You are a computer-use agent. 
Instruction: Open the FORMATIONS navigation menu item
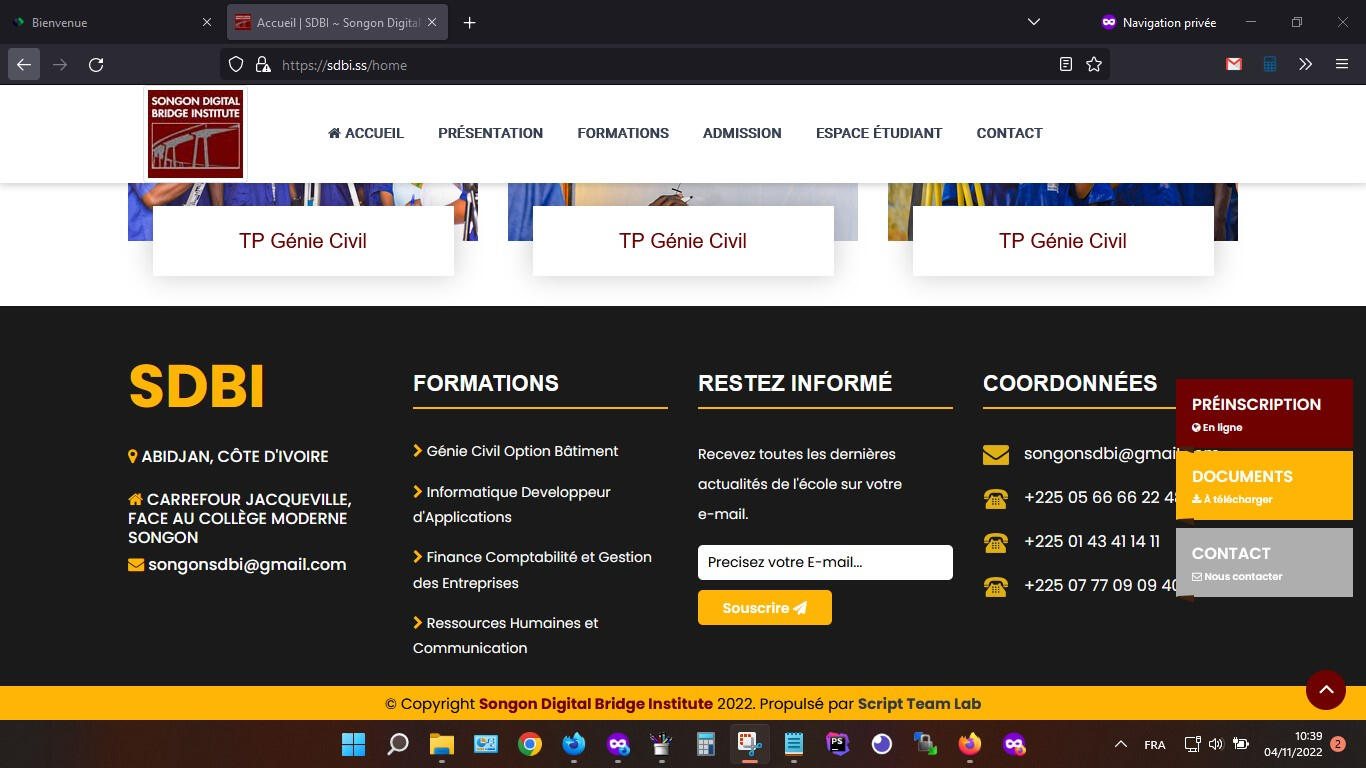623,133
